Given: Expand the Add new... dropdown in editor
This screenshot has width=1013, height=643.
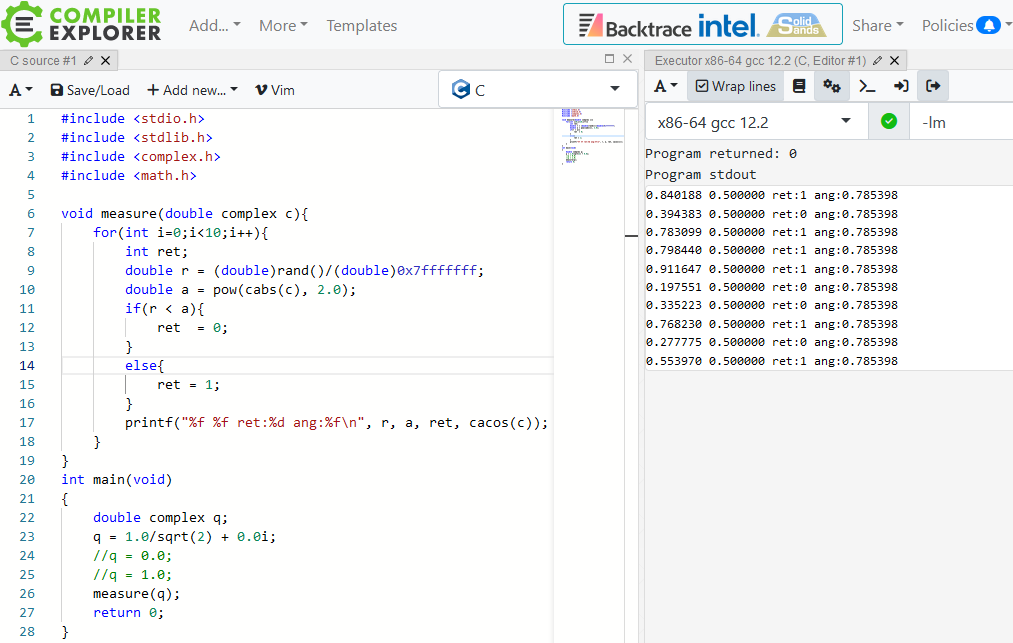Looking at the screenshot, I should [x=192, y=90].
